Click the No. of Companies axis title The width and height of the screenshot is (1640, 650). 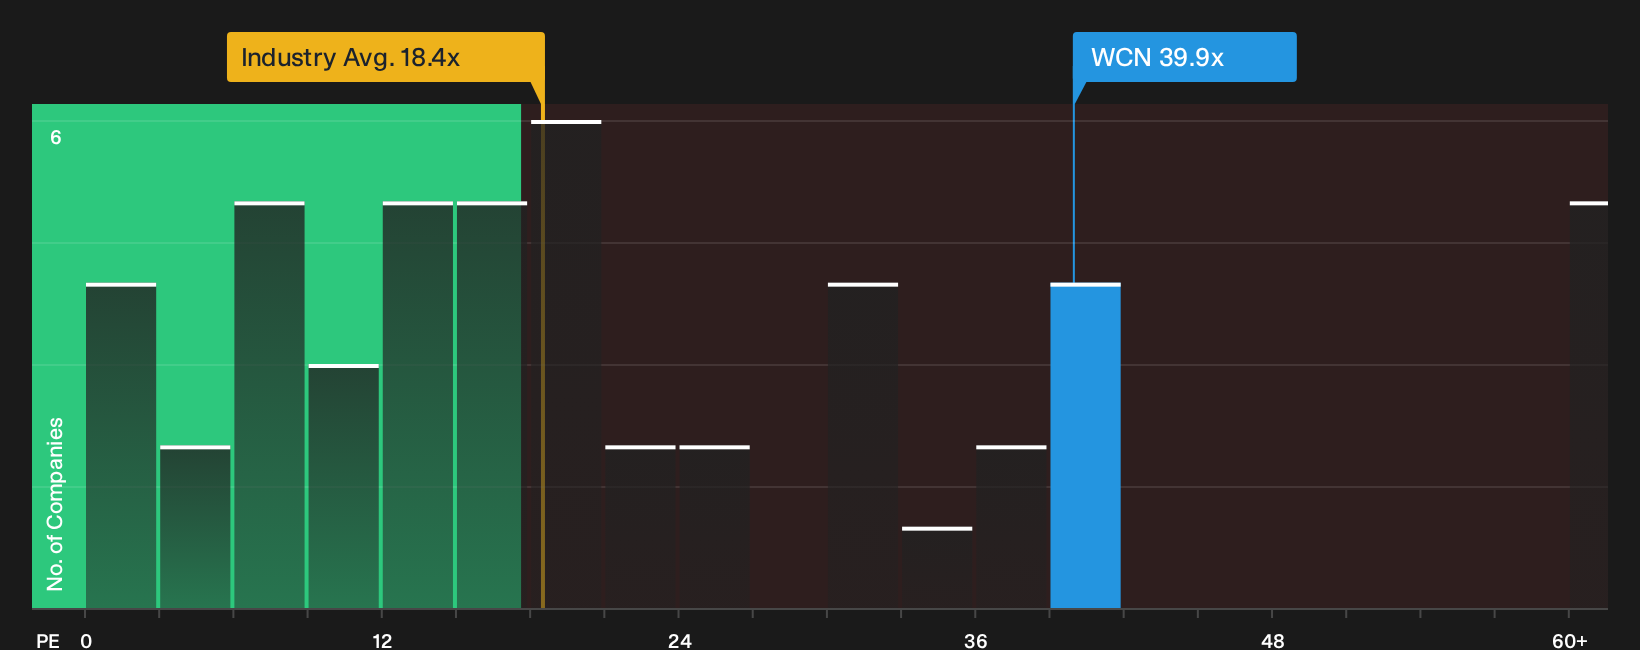coord(55,503)
